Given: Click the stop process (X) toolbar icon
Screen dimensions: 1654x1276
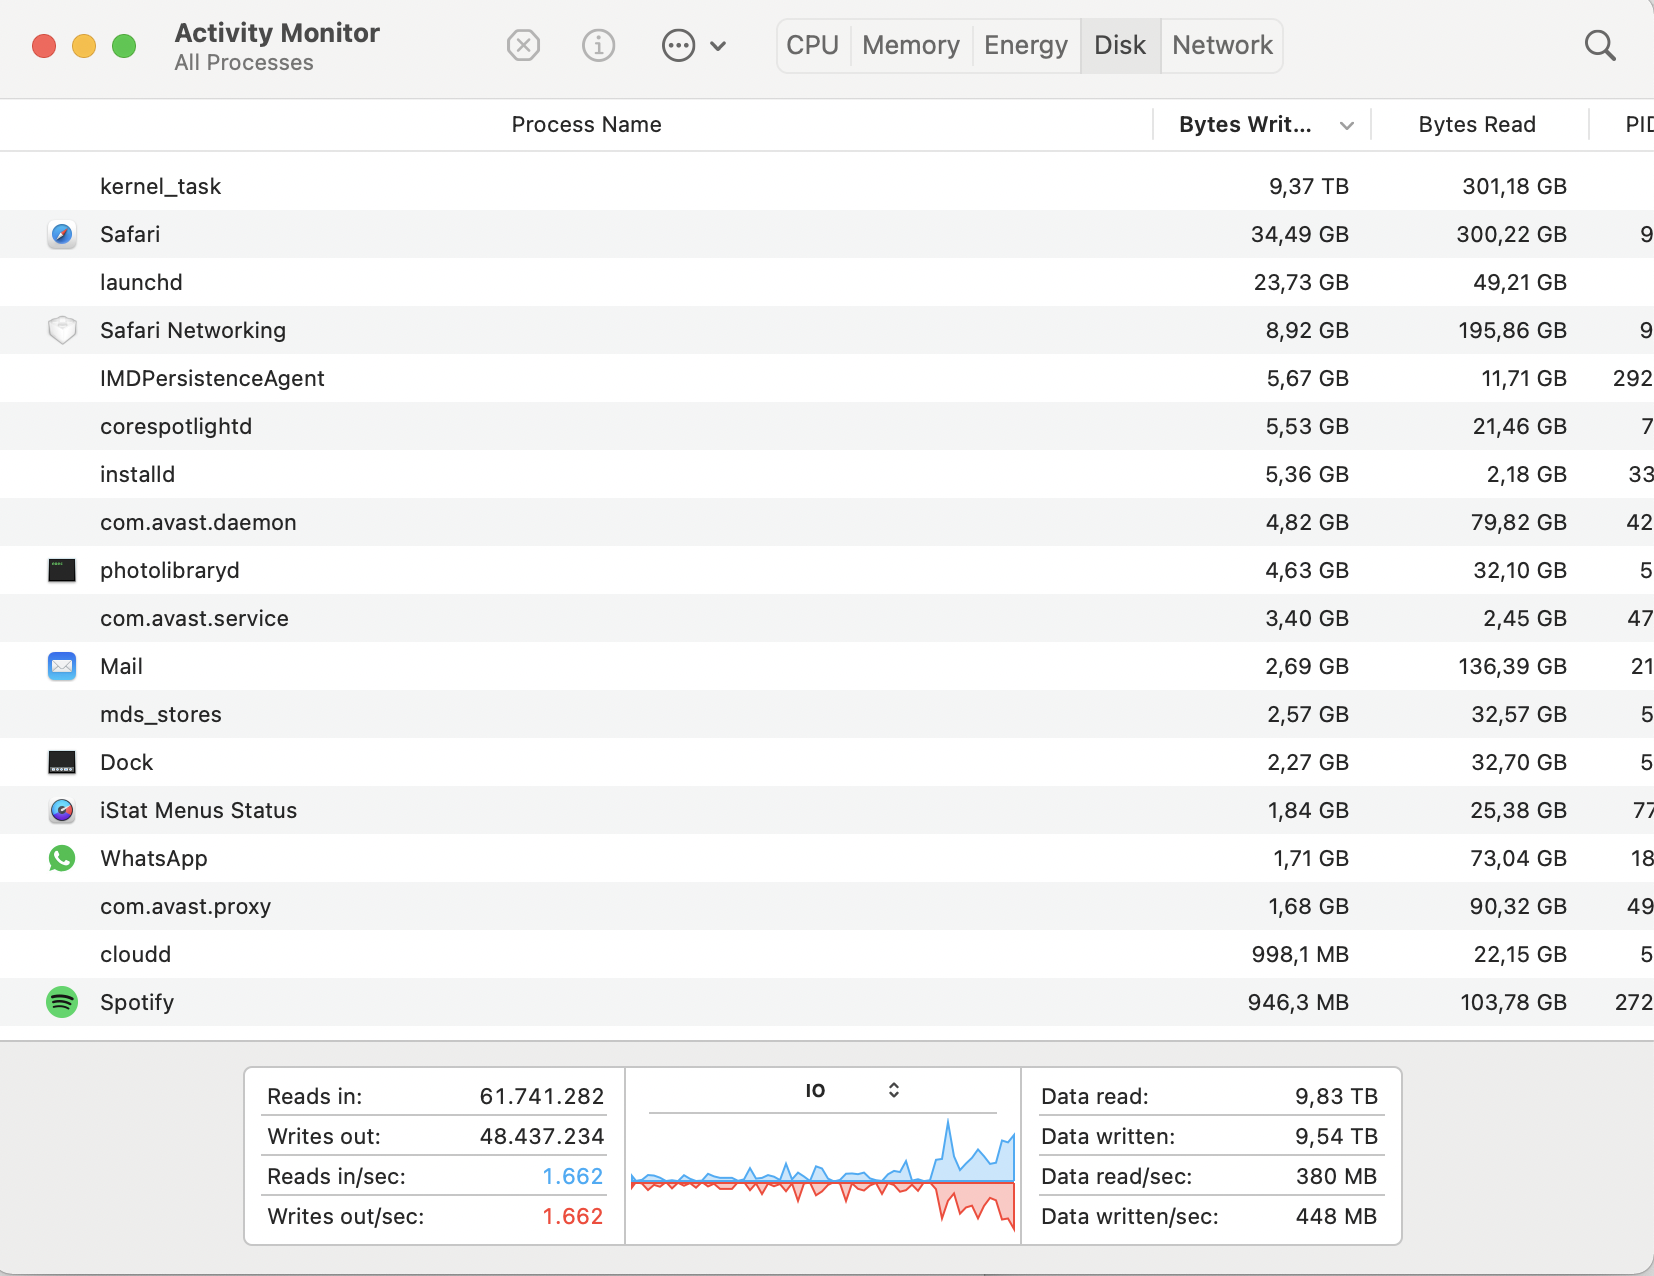Looking at the screenshot, I should point(523,45).
